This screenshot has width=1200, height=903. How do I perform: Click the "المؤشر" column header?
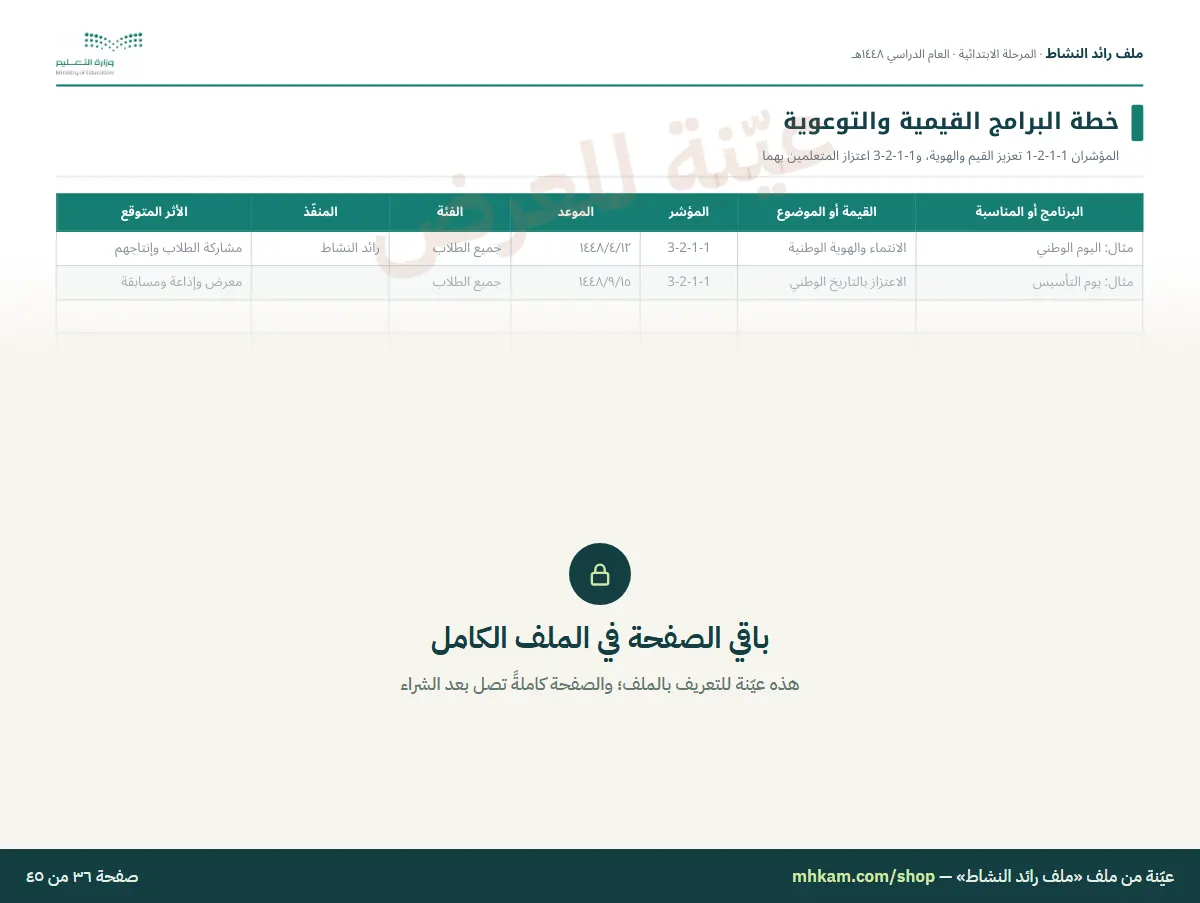tap(688, 212)
